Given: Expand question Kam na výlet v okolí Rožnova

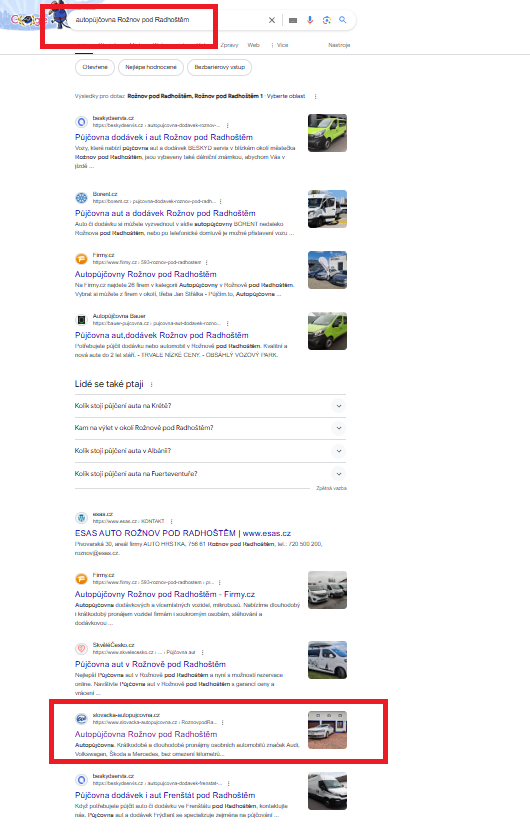Looking at the screenshot, I should [210, 428].
